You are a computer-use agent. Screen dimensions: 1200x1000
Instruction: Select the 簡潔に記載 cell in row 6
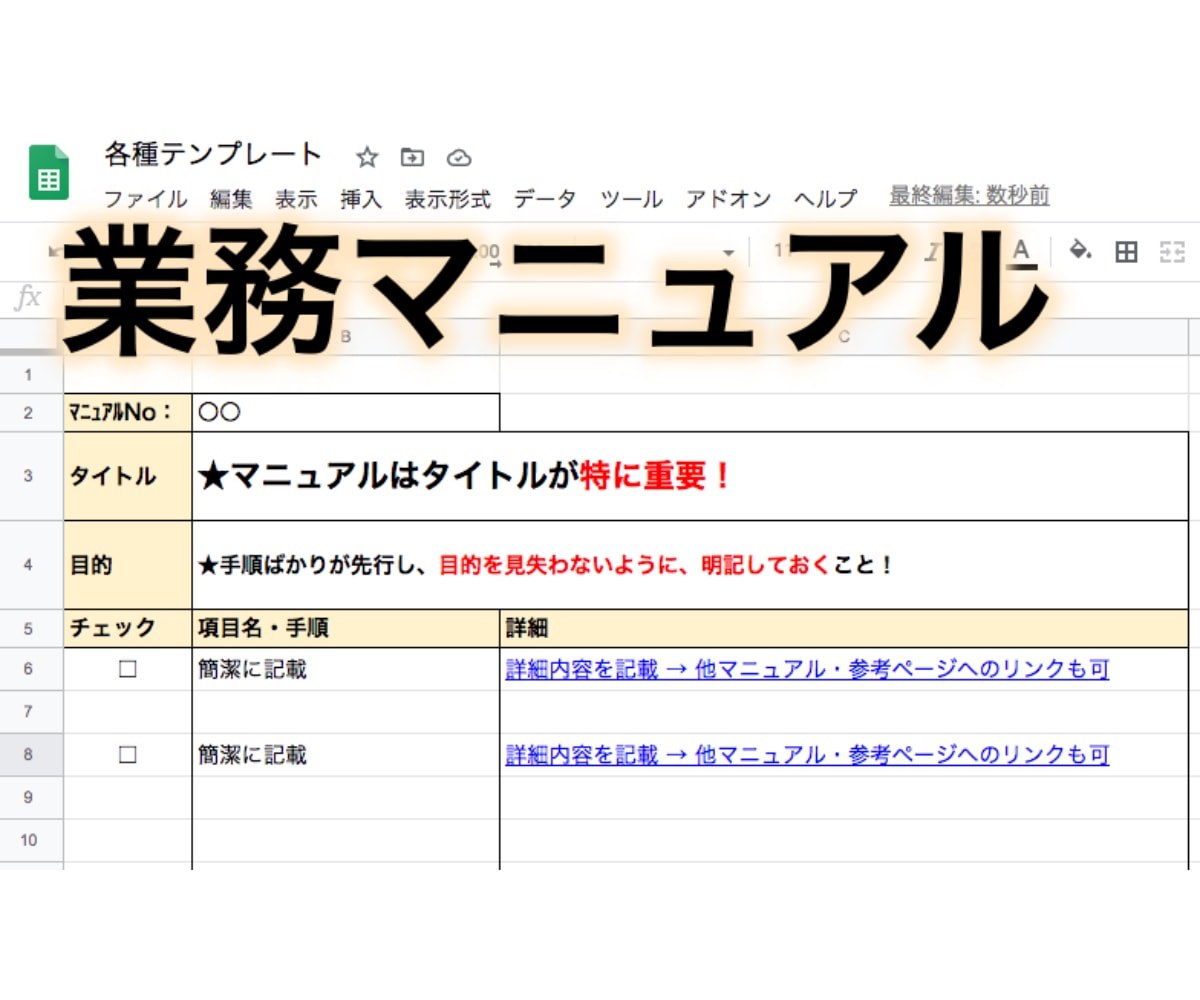click(x=346, y=670)
